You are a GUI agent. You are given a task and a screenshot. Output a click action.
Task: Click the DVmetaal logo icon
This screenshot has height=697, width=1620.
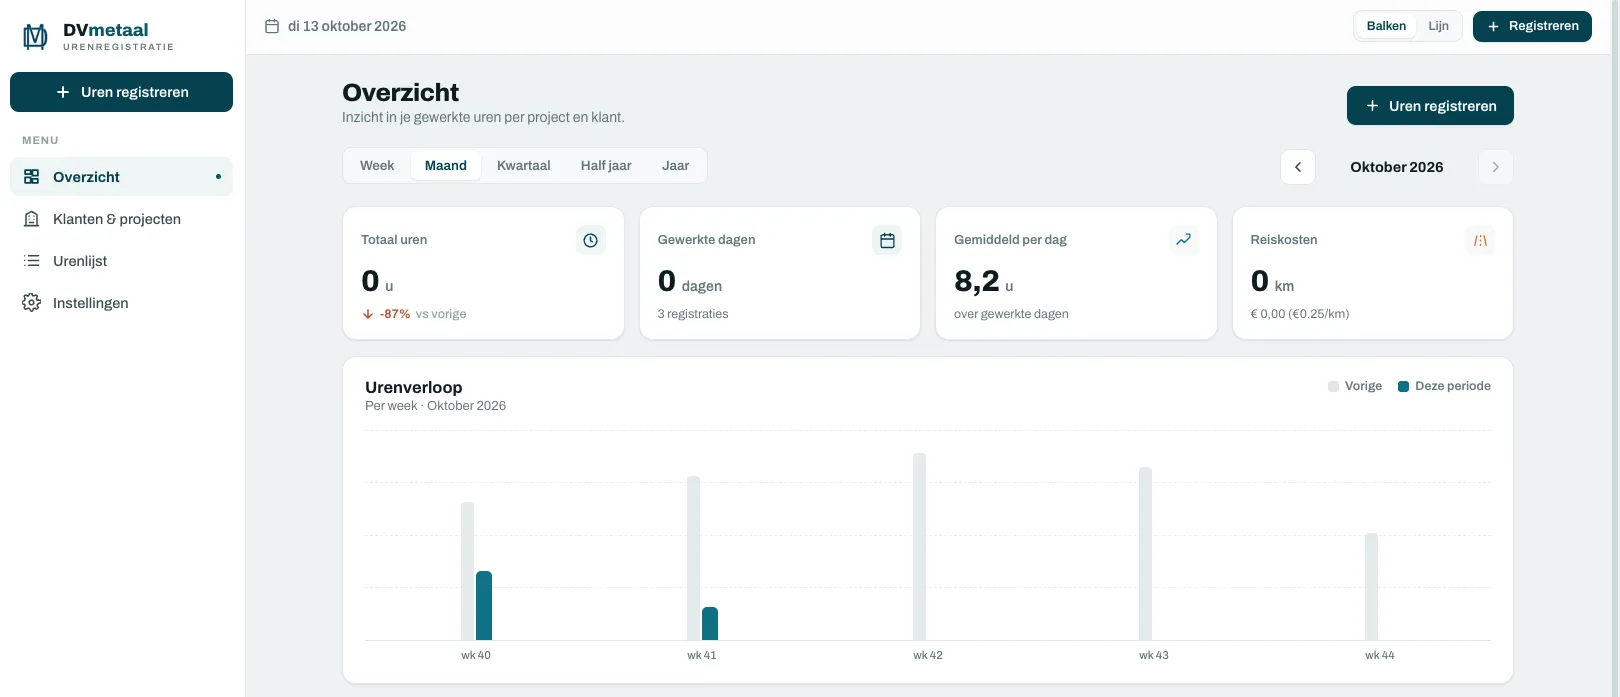tap(35, 37)
